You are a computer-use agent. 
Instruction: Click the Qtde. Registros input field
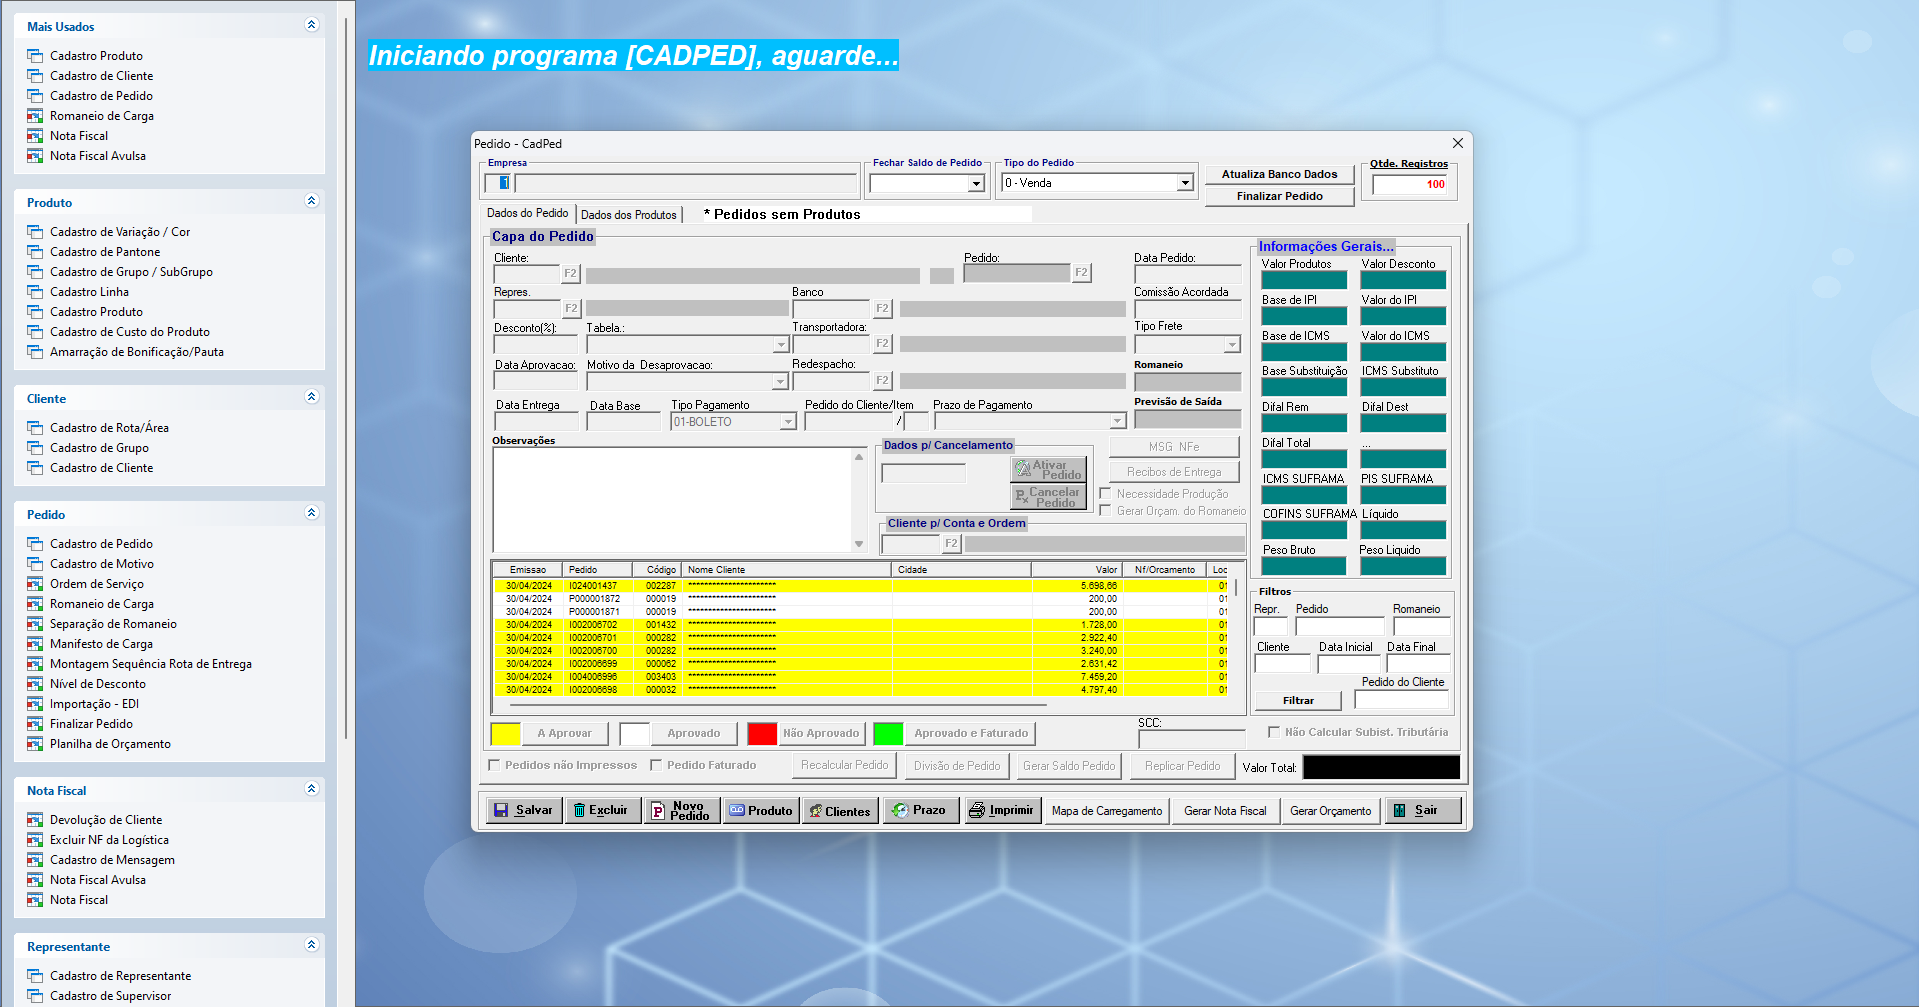(x=1410, y=184)
